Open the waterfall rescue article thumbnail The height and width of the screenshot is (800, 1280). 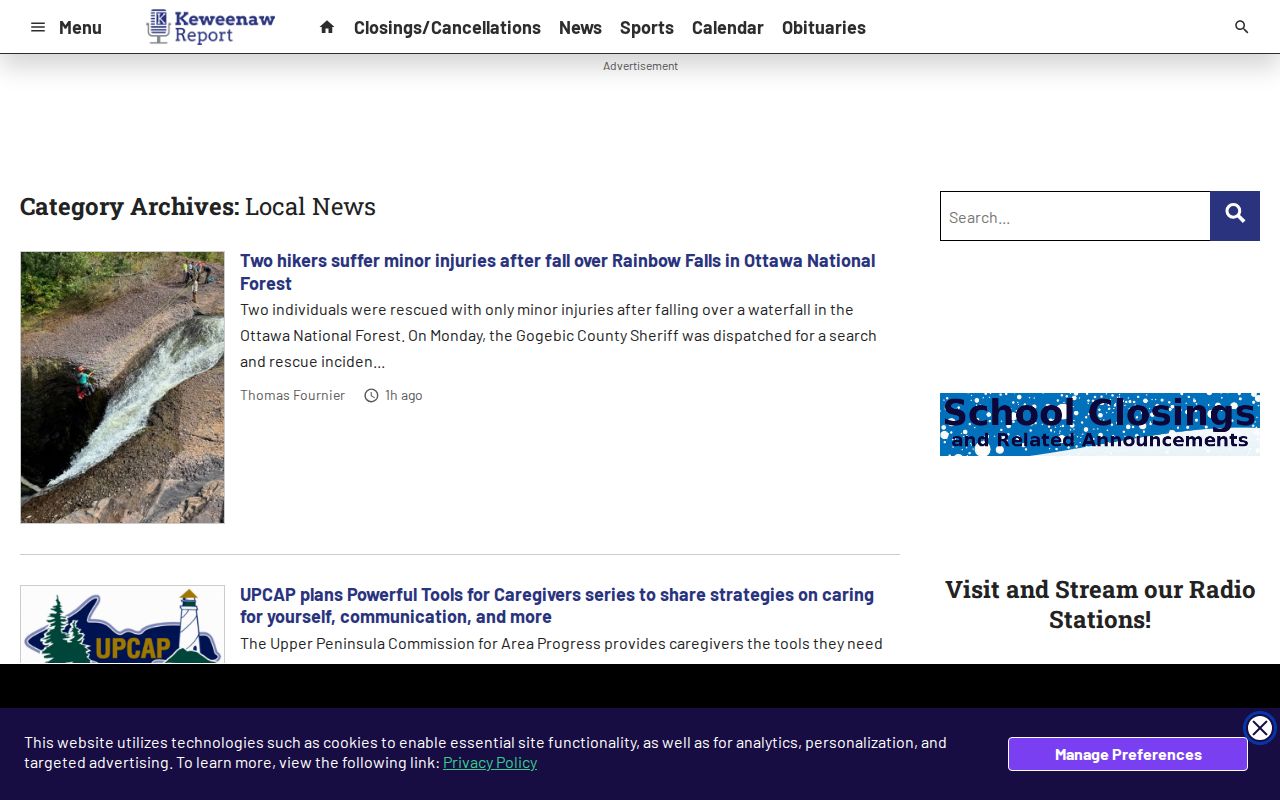pyautogui.click(x=122, y=387)
